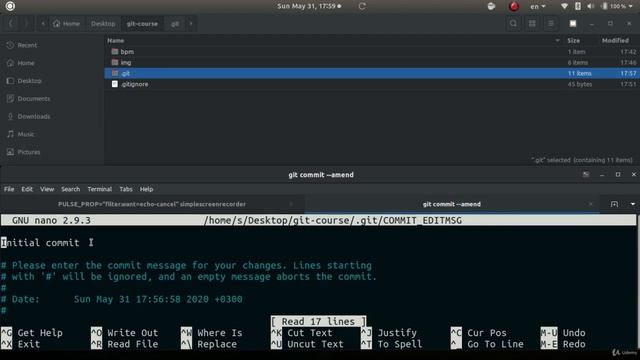Open the date and time clock menu
This screenshot has width=640, height=360.
tap(309, 6)
